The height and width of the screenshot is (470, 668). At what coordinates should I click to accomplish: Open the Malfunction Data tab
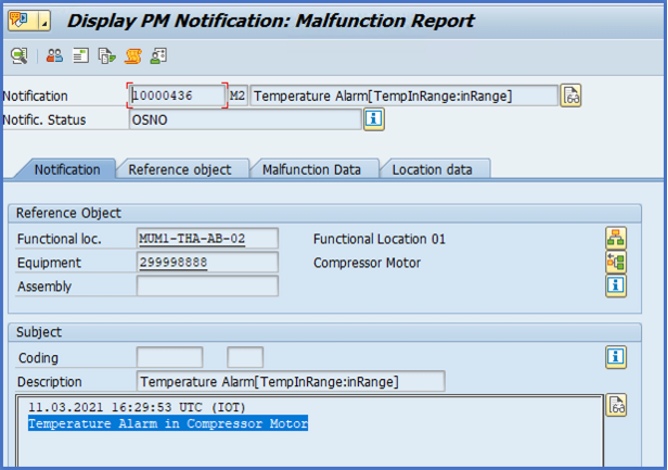(311, 170)
